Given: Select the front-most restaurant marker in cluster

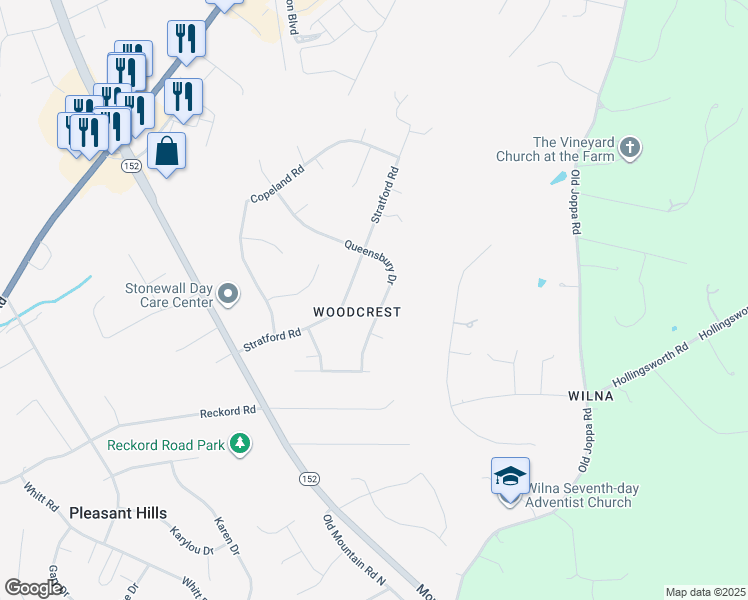Looking at the screenshot, I should [89, 134].
